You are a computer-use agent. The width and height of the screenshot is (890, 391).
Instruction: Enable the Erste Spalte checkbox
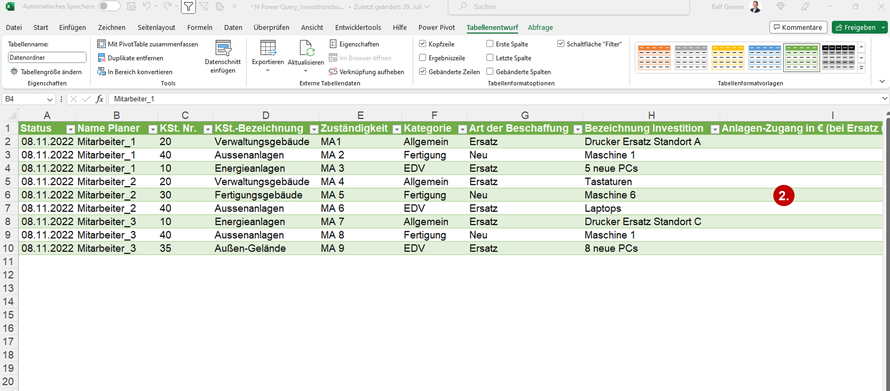[x=490, y=44]
